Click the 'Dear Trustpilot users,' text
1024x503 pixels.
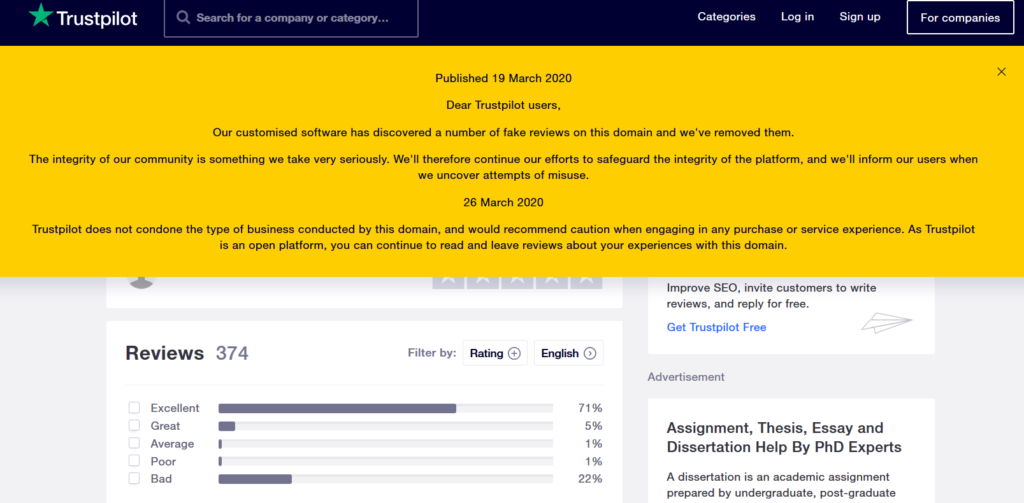[504, 105]
